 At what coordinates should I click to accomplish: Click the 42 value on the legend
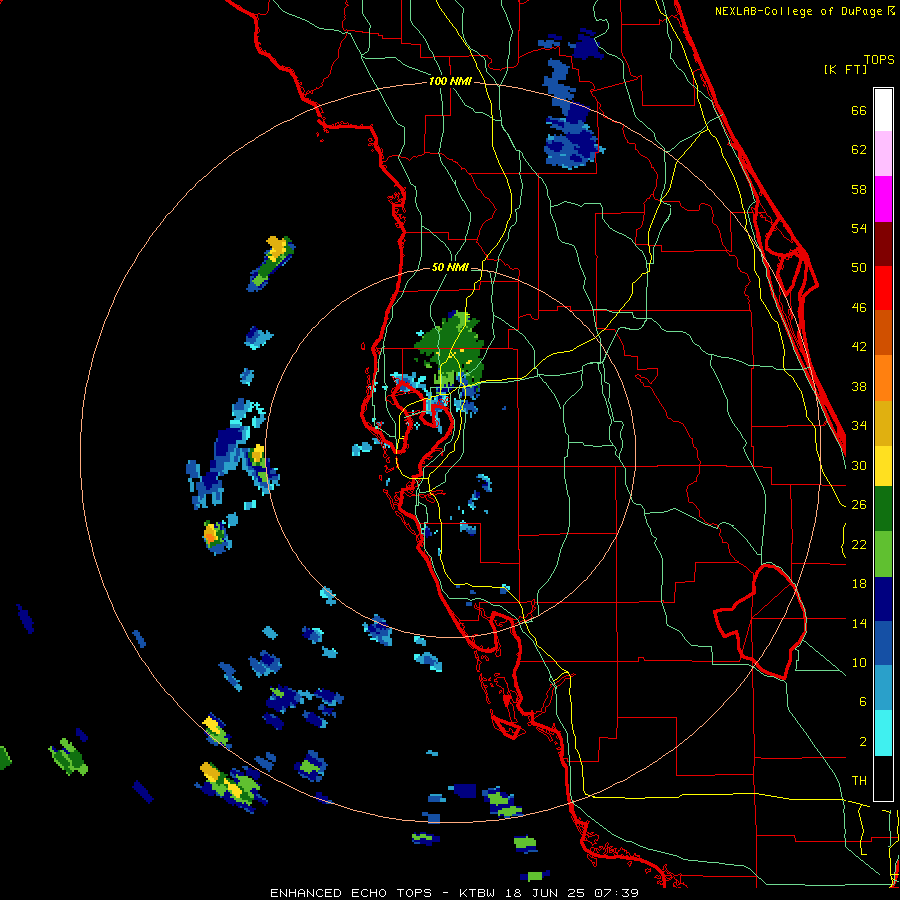click(859, 347)
